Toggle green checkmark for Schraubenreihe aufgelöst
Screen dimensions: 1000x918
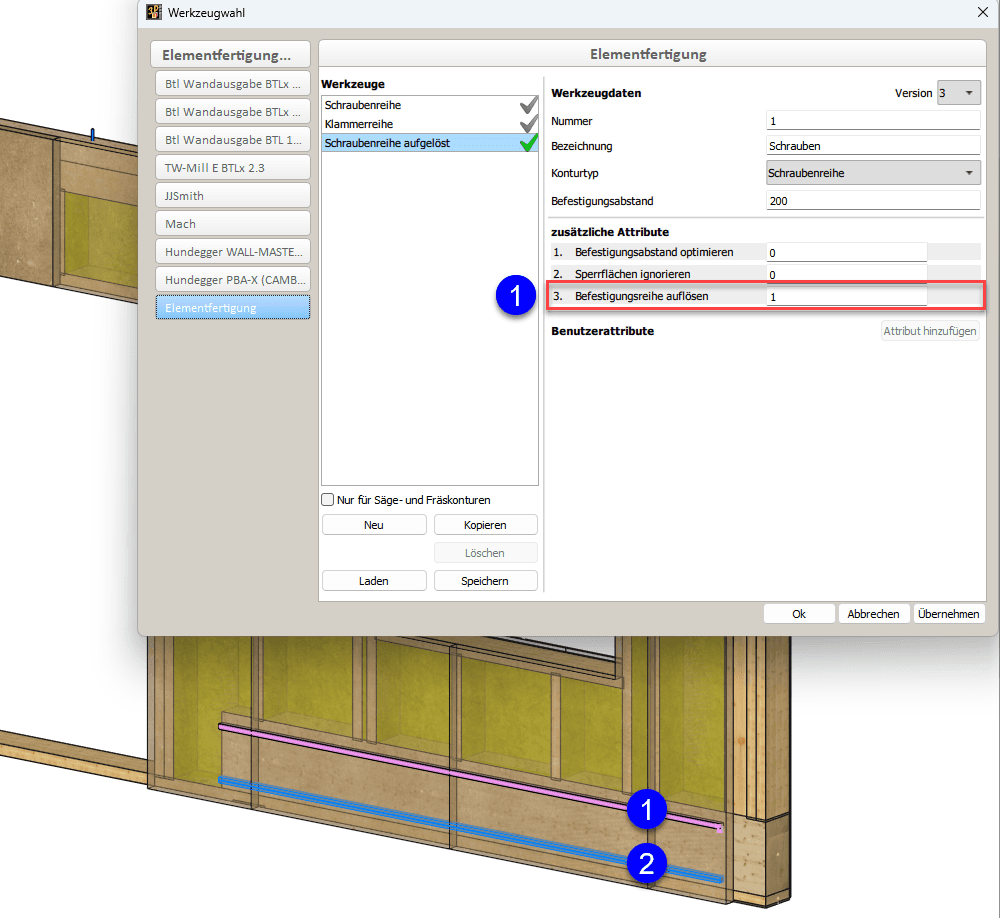pyautogui.click(x=528, y=143)
